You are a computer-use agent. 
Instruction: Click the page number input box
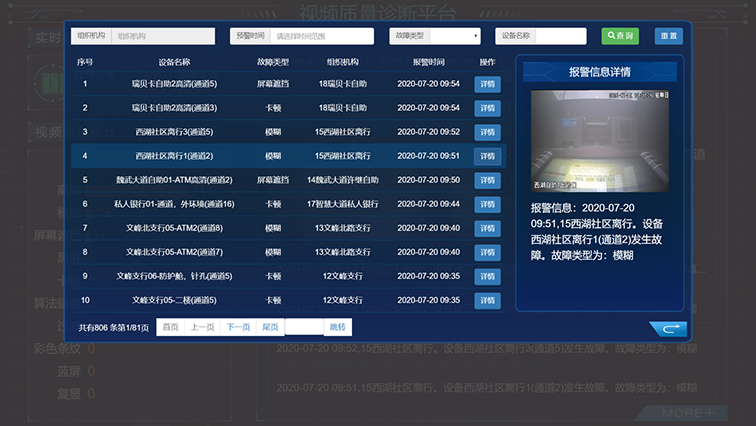point(304,327)
